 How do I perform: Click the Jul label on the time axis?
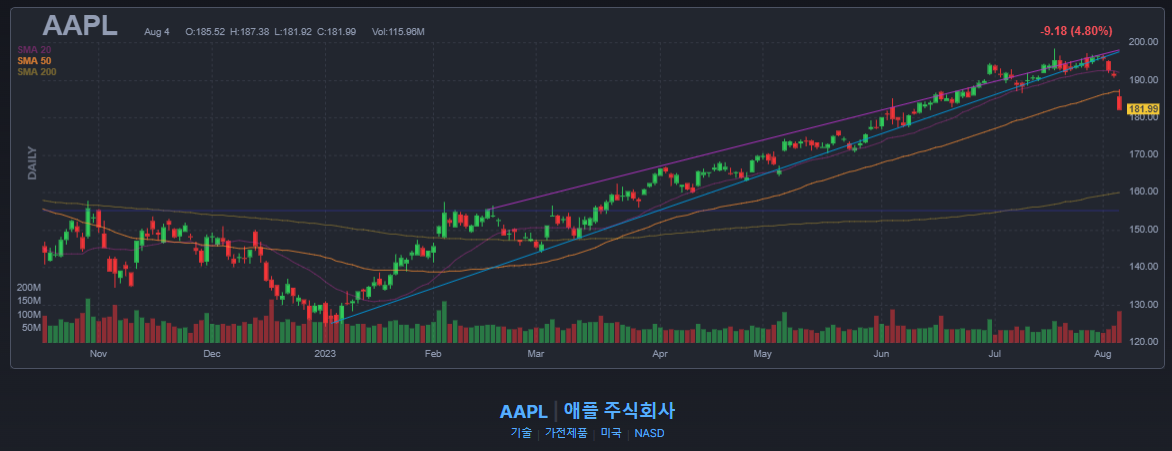(995, 354)
